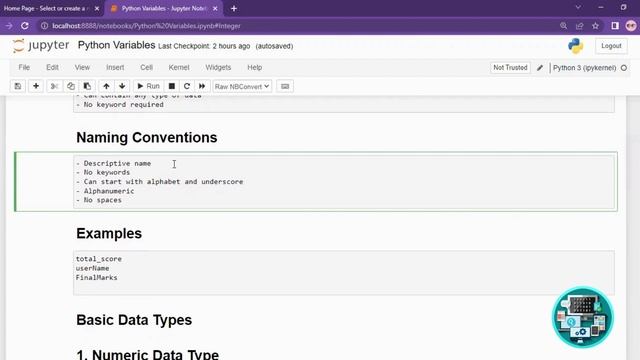This screenshot has width=640, height=360.
Task: Run the selected cell
Action: click(x=149, y=86)
